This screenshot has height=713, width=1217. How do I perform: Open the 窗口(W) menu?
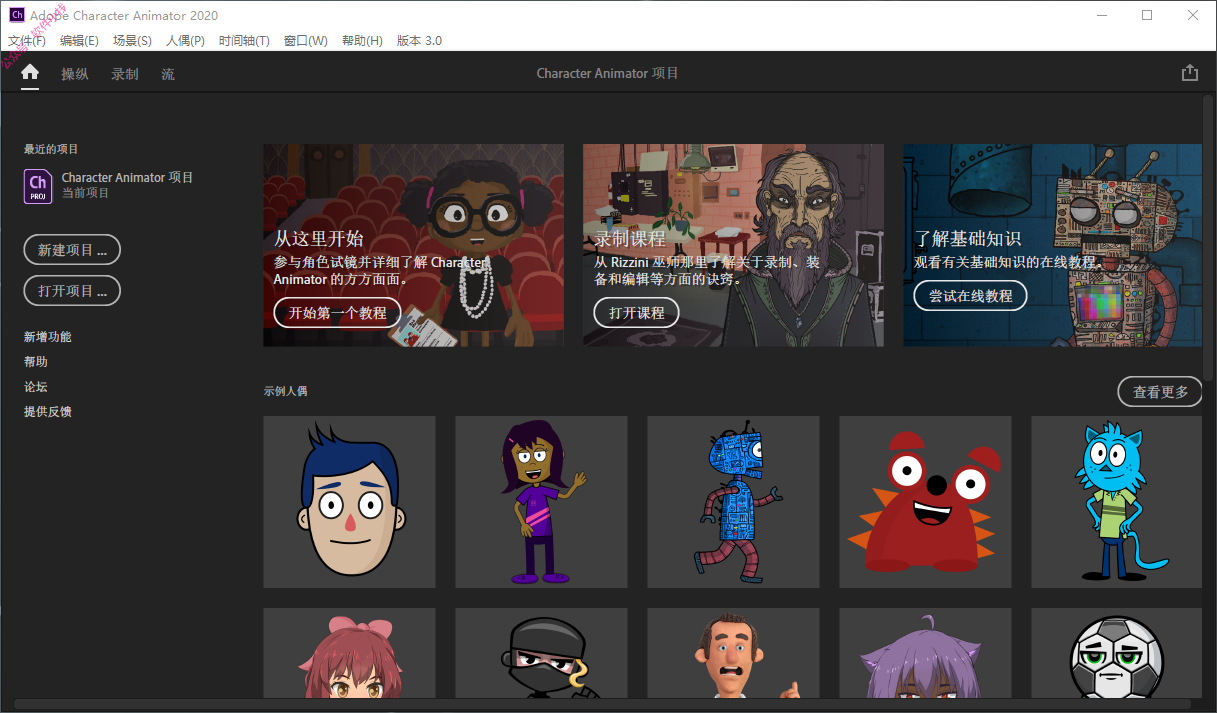pos(306,41)
